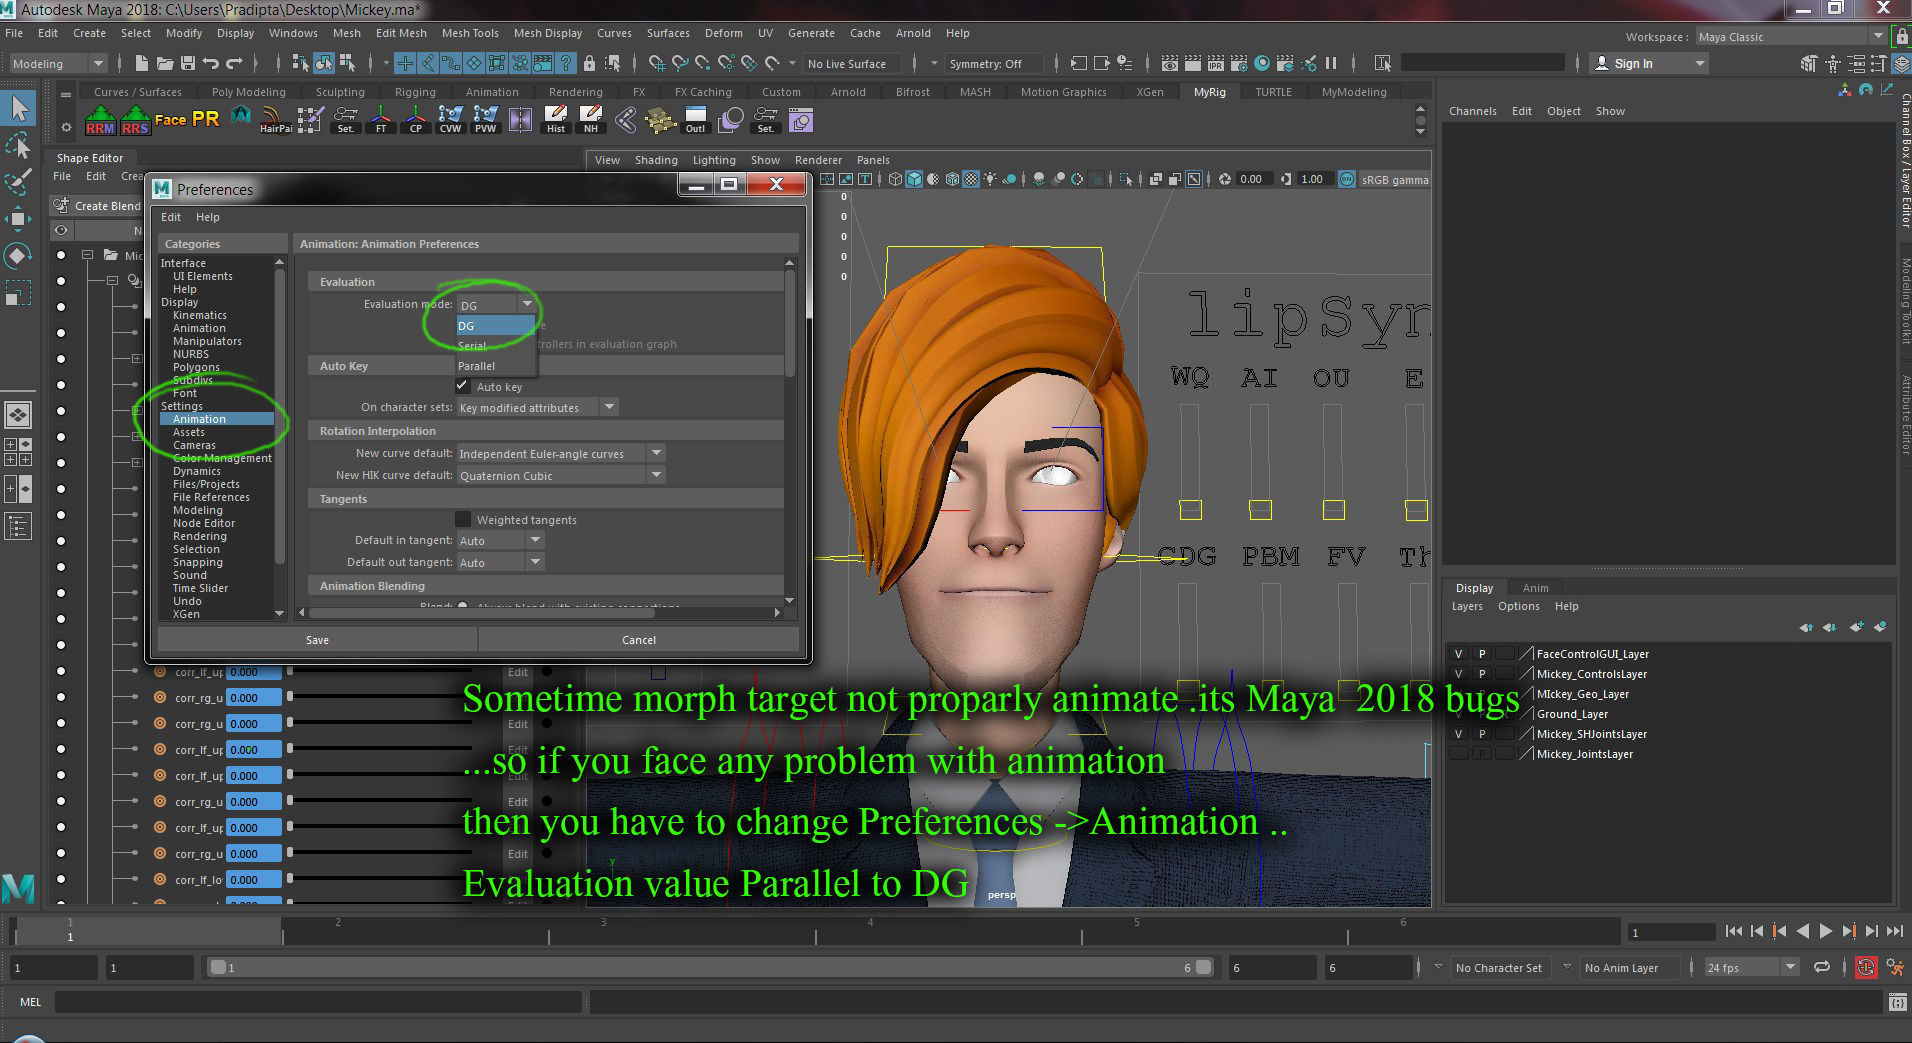Click the Create Blend button in Shape Editor

tap(98, 206)
